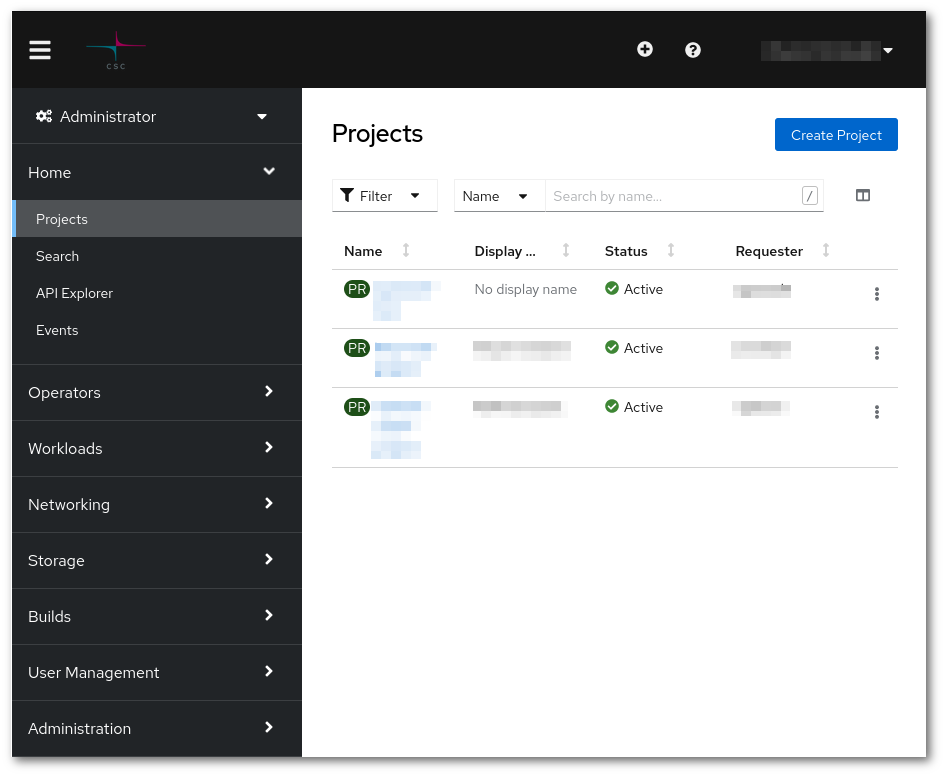Expand the User Management section
The width and height of the screenshot is (945, 776).
(x=157, y=672)
